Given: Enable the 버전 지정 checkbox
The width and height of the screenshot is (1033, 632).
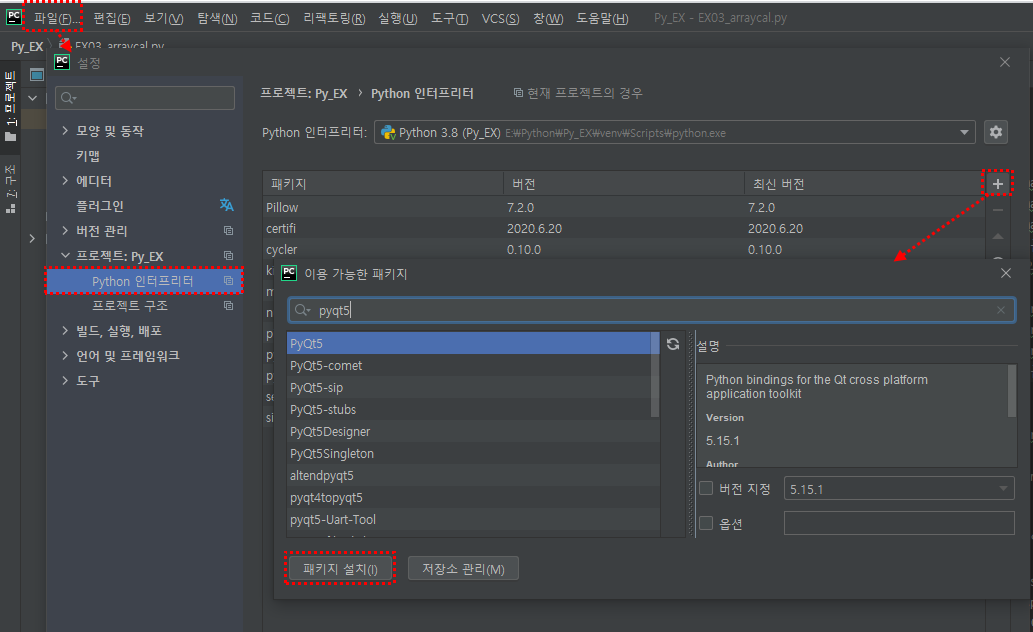Looking at the screenshot, I should coord(706,488).
